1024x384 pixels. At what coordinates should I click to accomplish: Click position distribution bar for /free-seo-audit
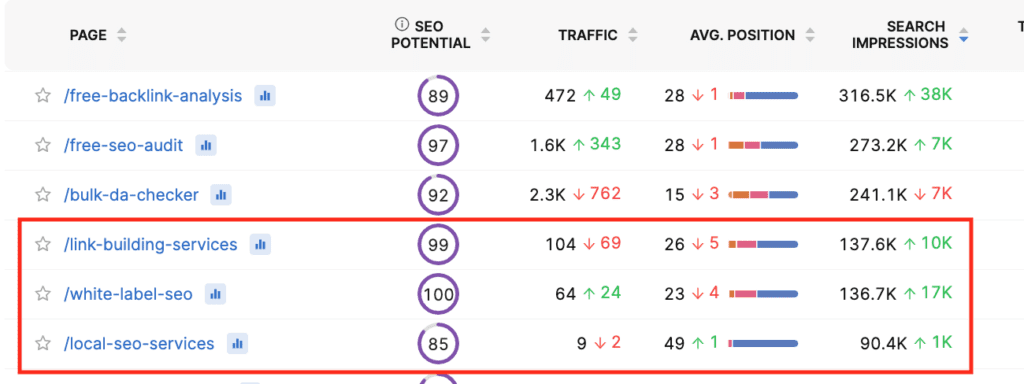coord(763,145)
